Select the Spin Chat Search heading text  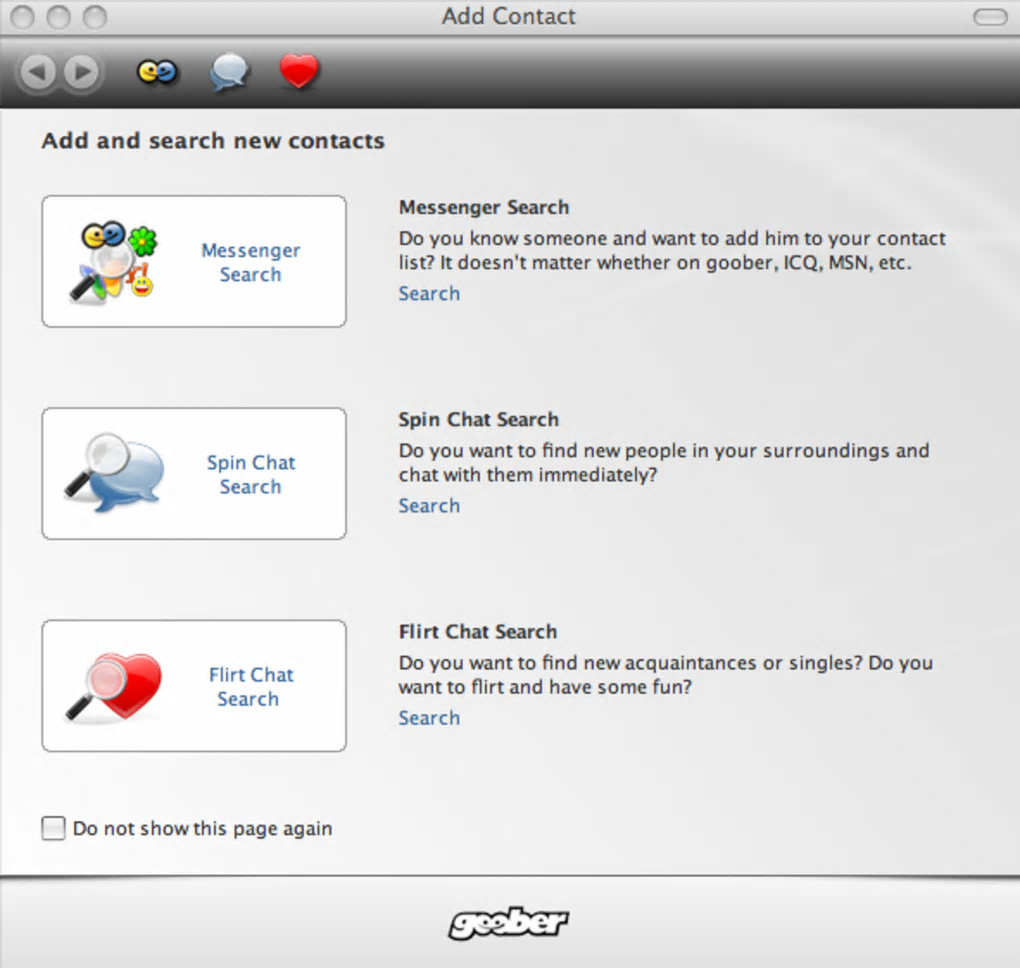[x=479, y=419]
